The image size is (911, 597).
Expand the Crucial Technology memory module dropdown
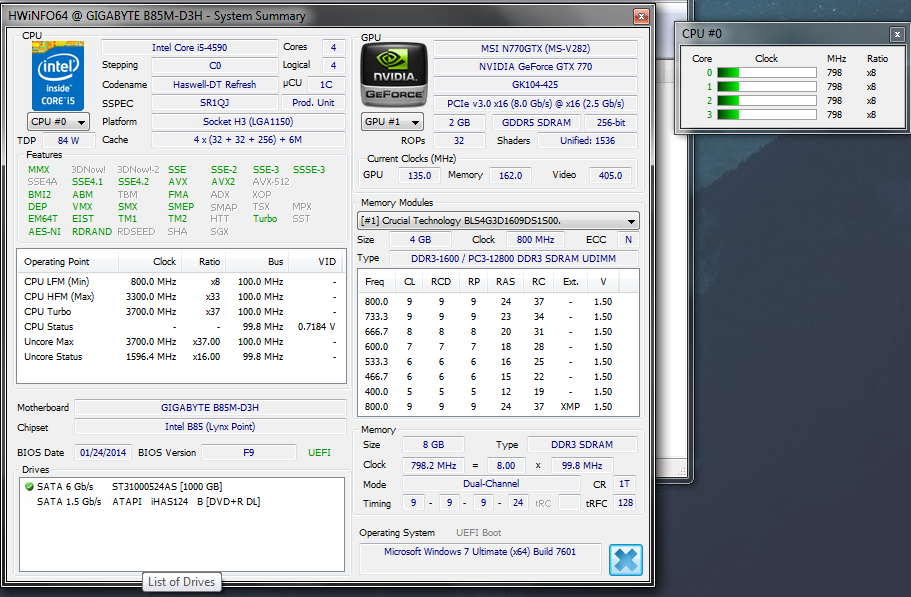(x=498, y=221)
